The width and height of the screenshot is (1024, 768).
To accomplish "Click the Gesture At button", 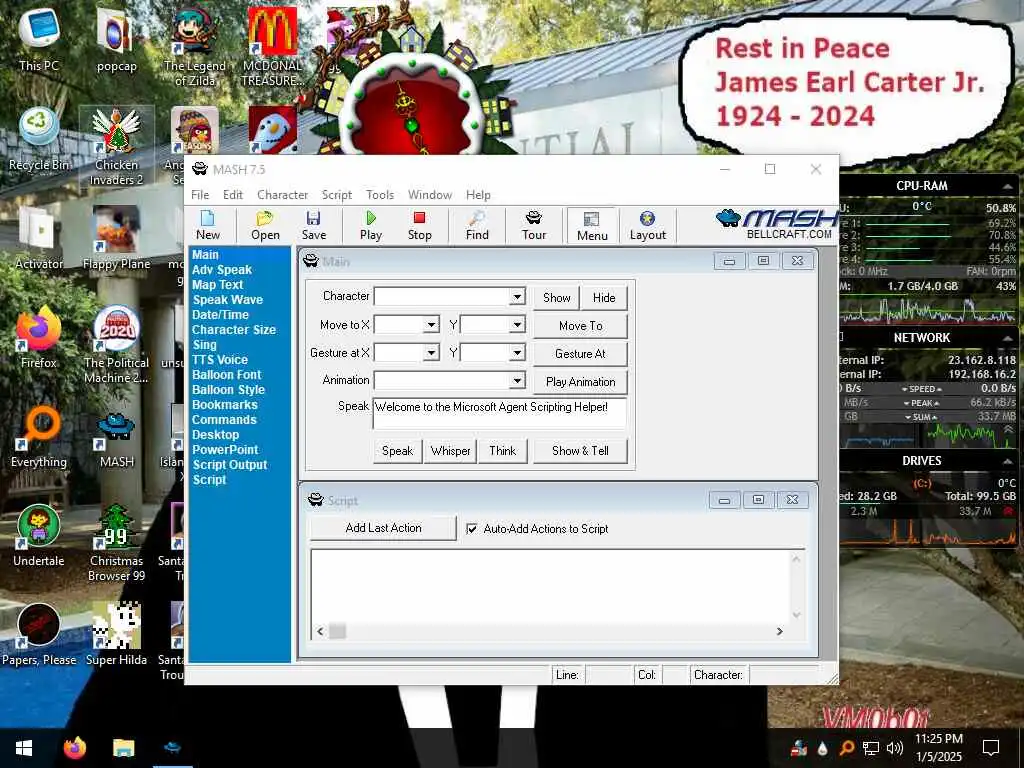I will (x=581, y=353).
